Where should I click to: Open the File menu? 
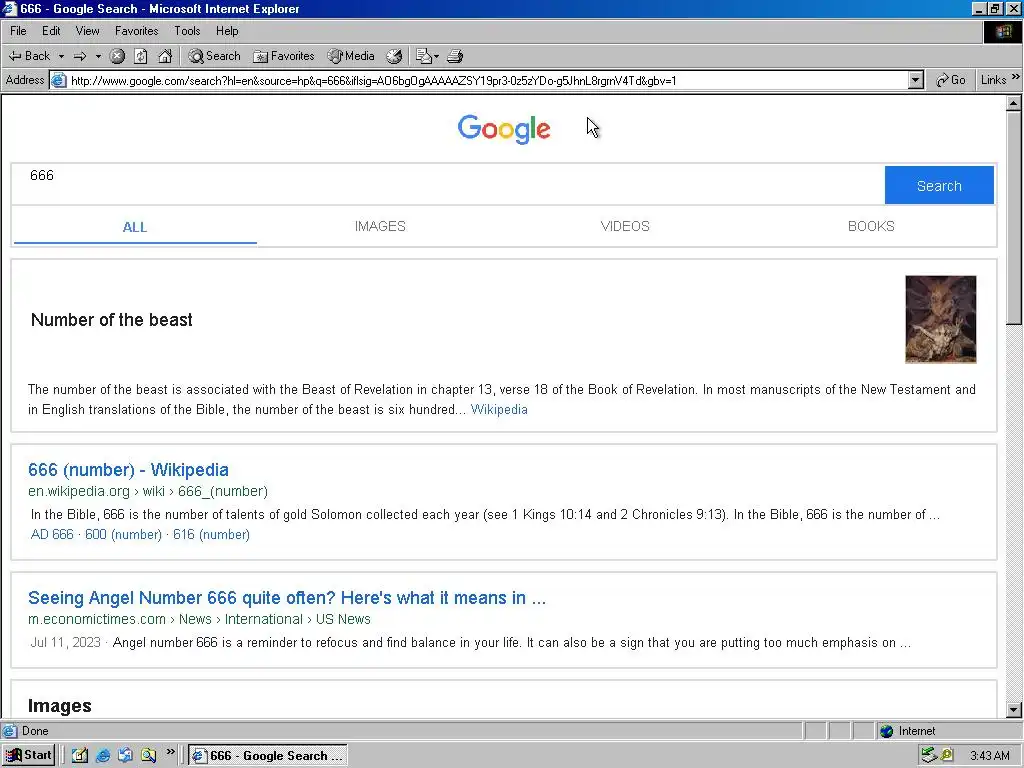(x=18, y=31)
